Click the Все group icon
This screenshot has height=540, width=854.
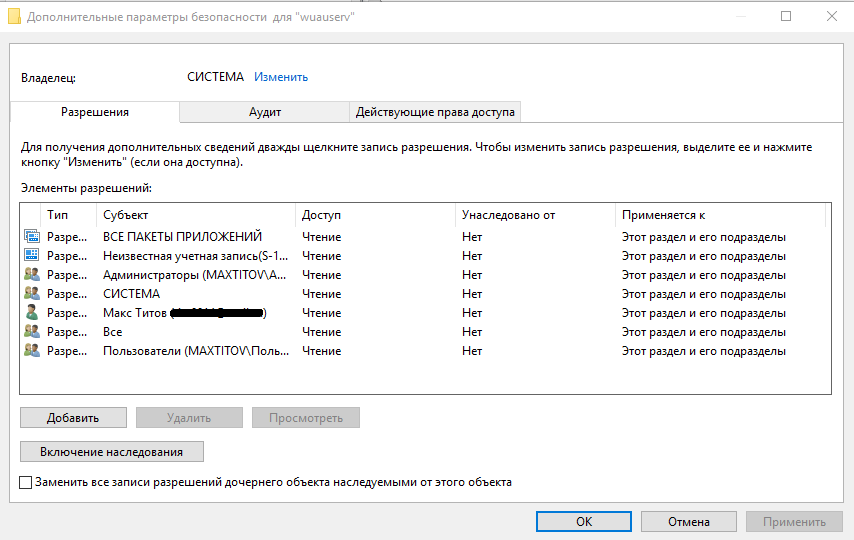32,332
